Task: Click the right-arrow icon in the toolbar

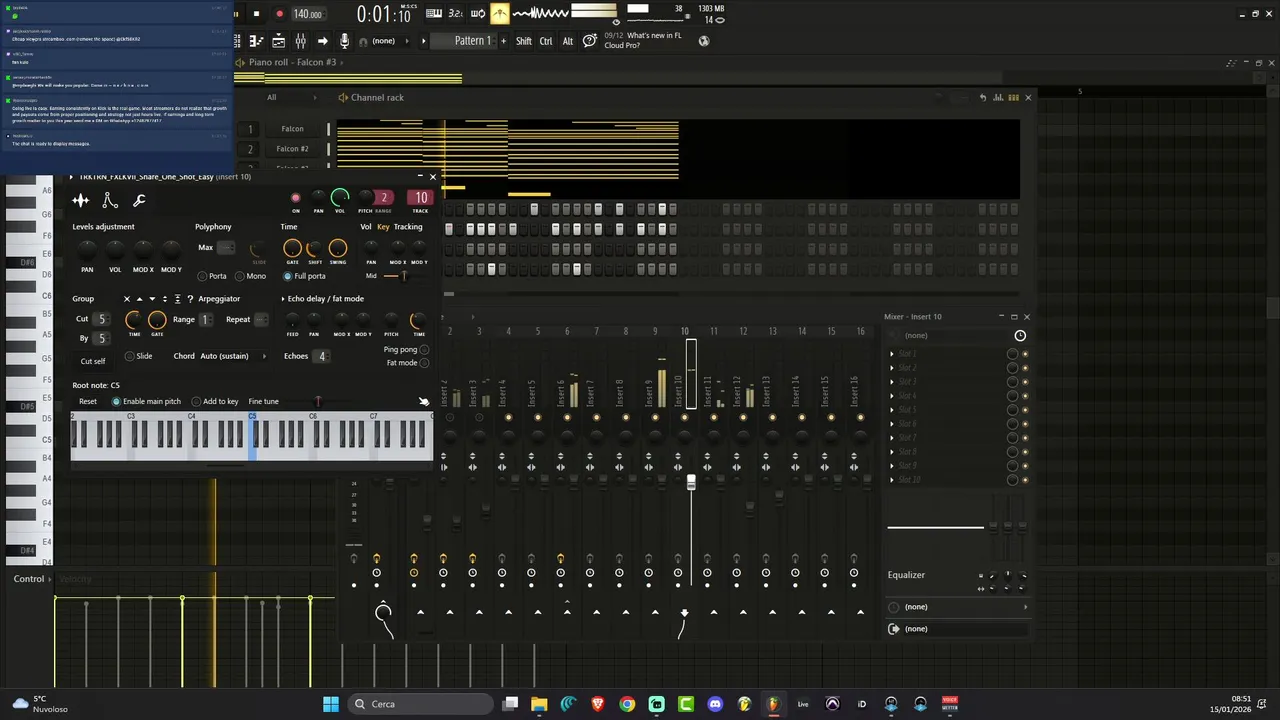Action: click(322, 41)
